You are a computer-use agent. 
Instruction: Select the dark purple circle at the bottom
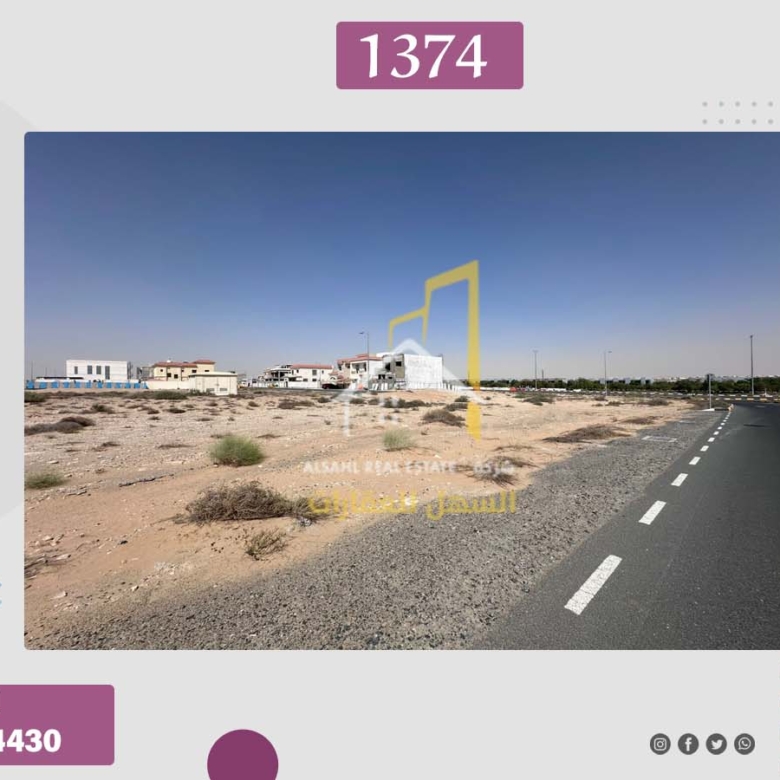point(243,755)
